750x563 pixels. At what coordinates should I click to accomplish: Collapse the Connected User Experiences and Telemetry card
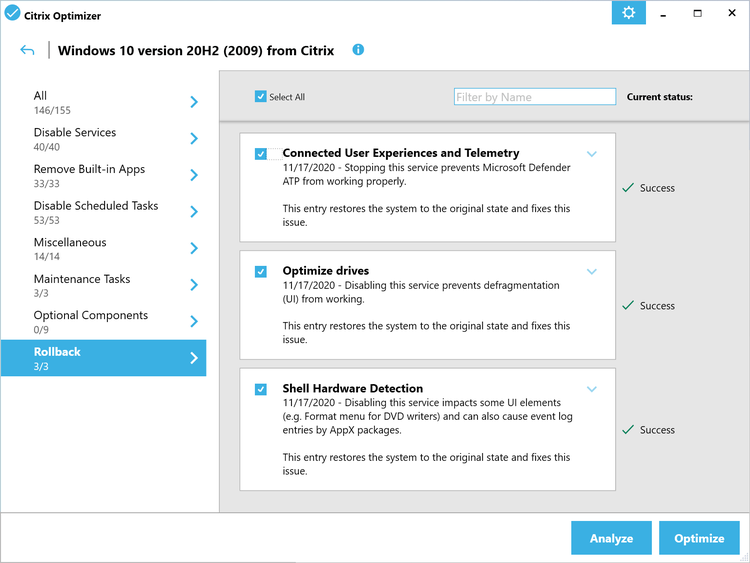point(592,154)
